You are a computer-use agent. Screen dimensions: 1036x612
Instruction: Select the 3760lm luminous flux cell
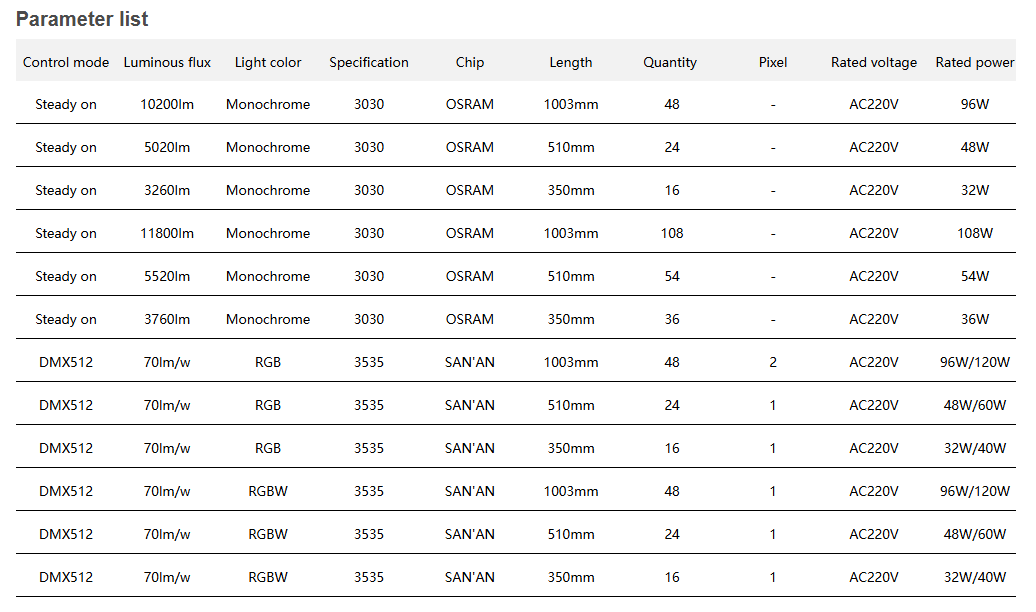click(167, 319)
